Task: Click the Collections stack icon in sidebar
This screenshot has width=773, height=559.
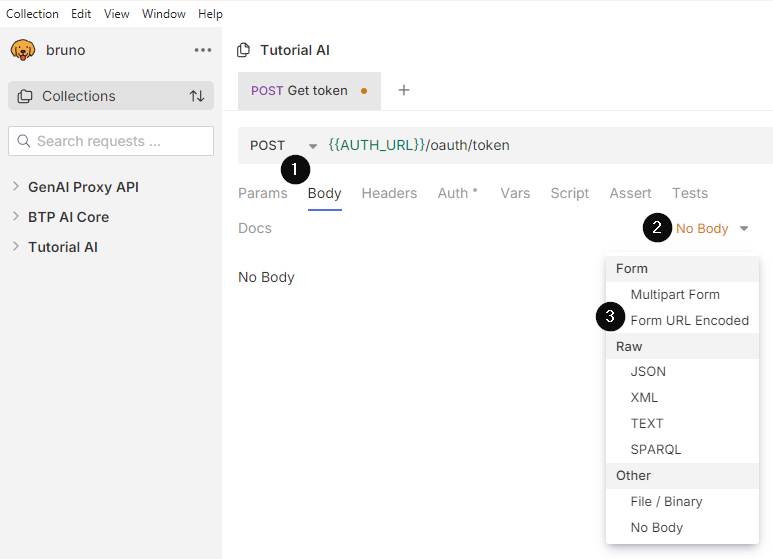Action: (25, 96)
